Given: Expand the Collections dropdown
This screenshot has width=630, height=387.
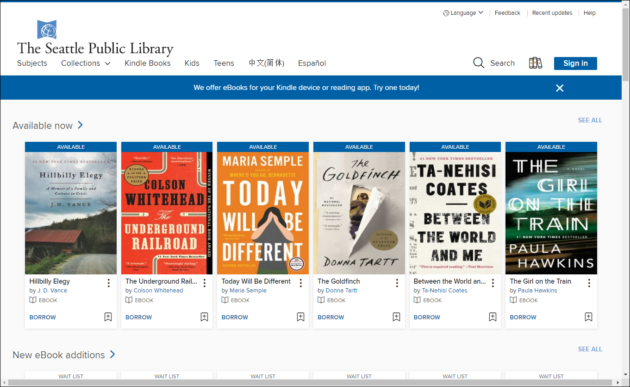Looking at the screenshot, I should coord(86,63).
